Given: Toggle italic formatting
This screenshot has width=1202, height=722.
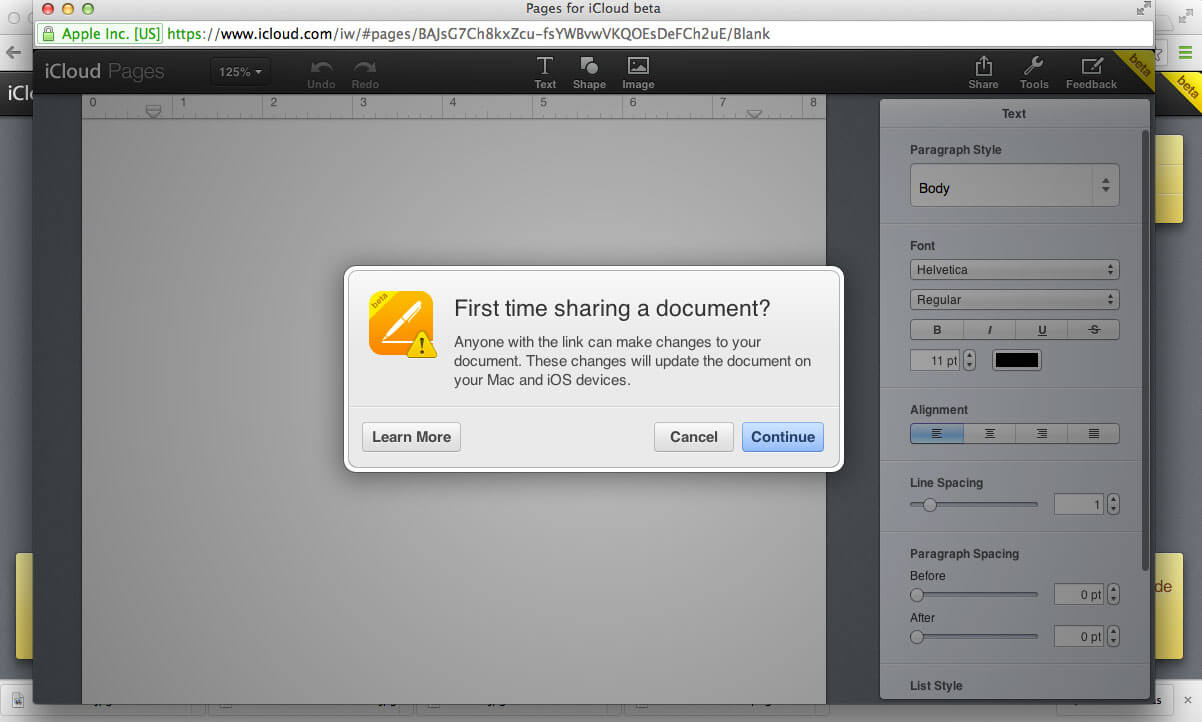Looking at the screenshot, I should click(x=989, y=329).
